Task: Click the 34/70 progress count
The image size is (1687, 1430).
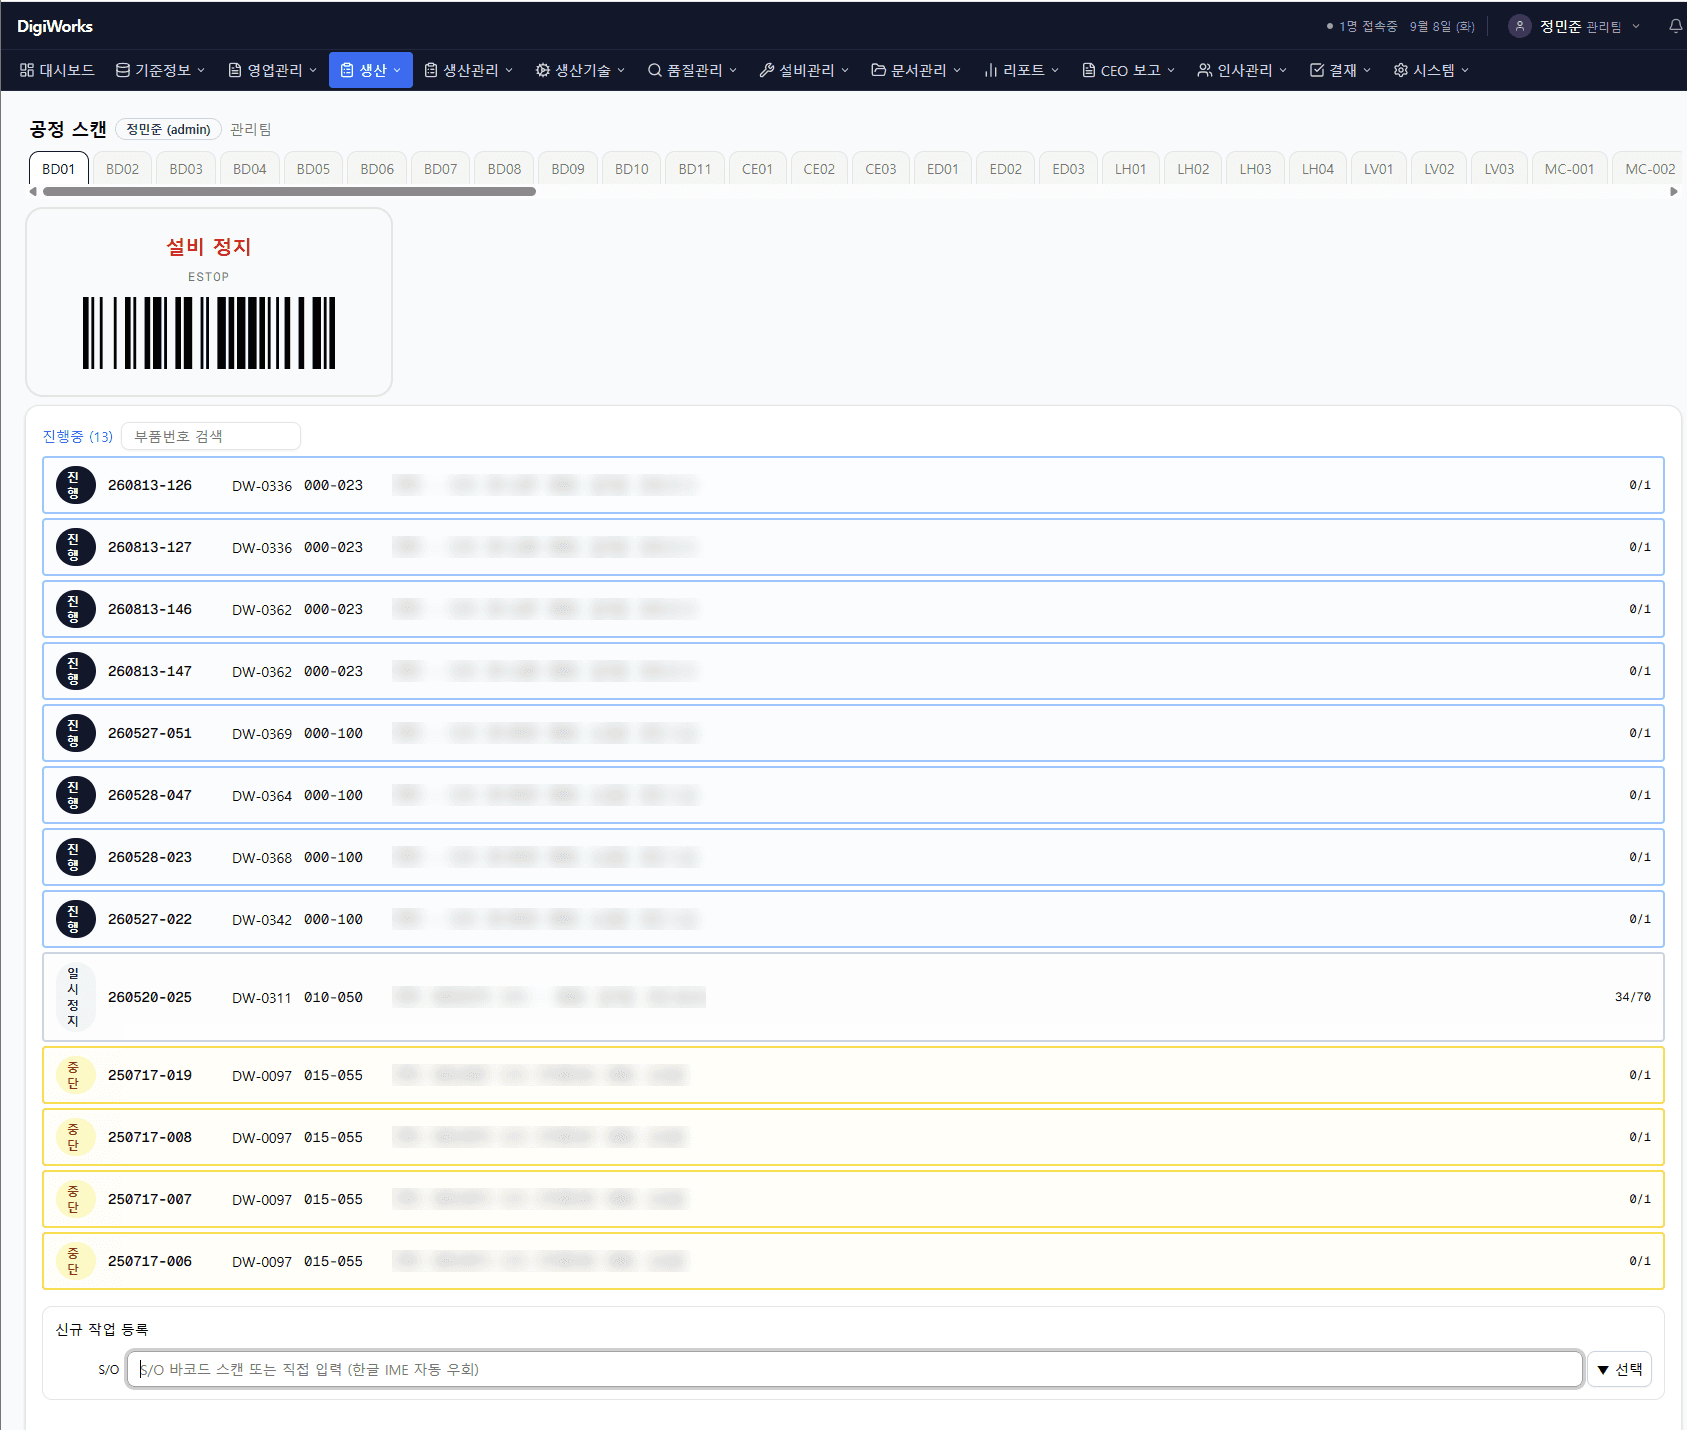Action: pyautogui.click(x=1632, y=997)
